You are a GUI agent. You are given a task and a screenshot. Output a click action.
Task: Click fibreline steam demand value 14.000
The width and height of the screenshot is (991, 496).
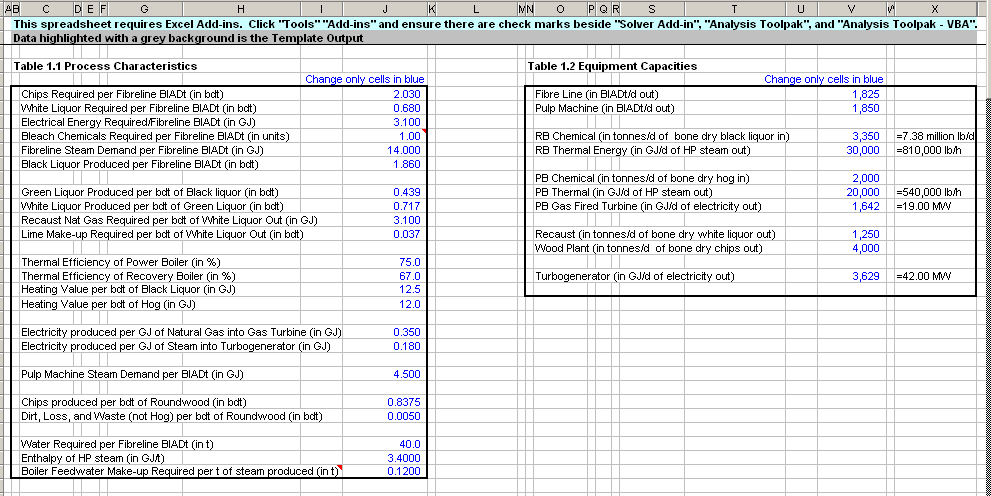click(x=404, y=150)
